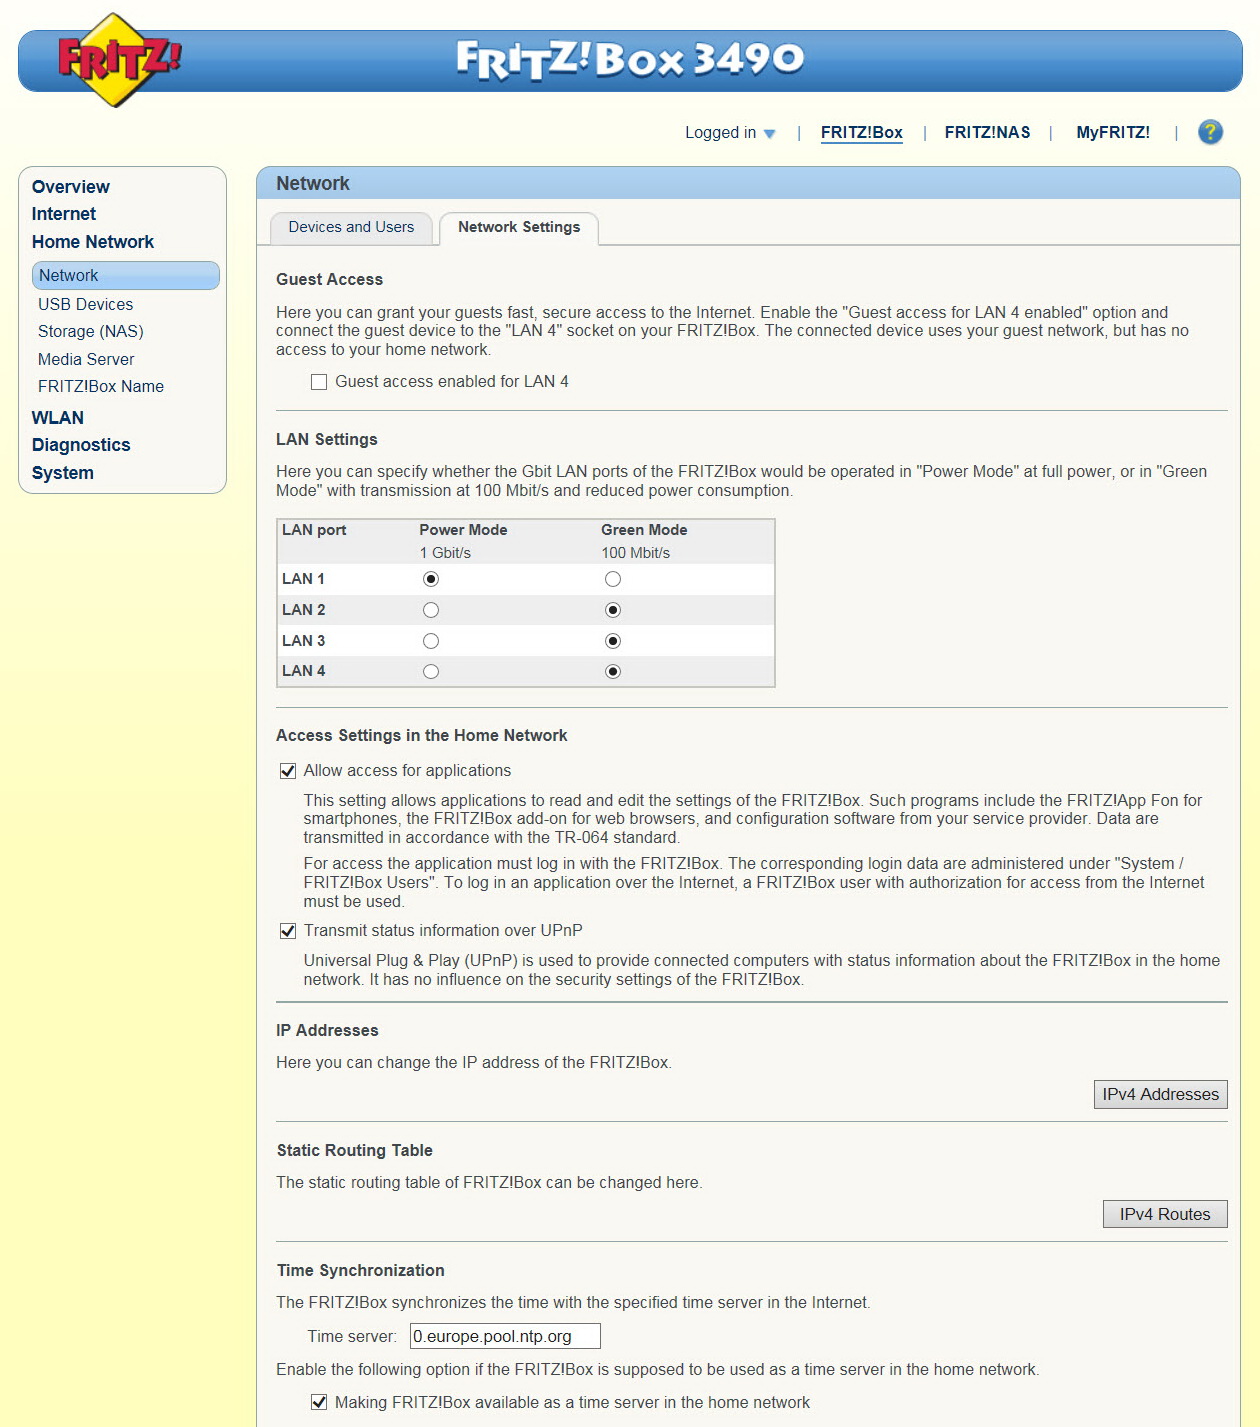
Task: Select the Network submenu item
Action: coord(126,275)
